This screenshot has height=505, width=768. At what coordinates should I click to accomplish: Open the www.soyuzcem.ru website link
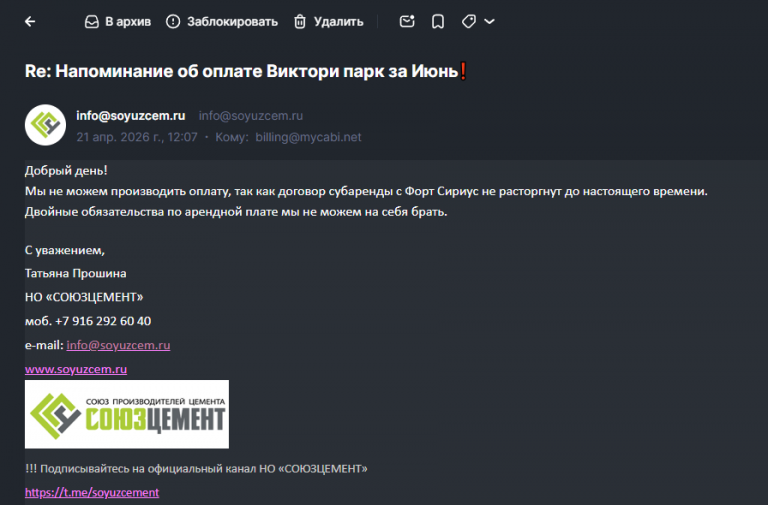click(76, 369)
